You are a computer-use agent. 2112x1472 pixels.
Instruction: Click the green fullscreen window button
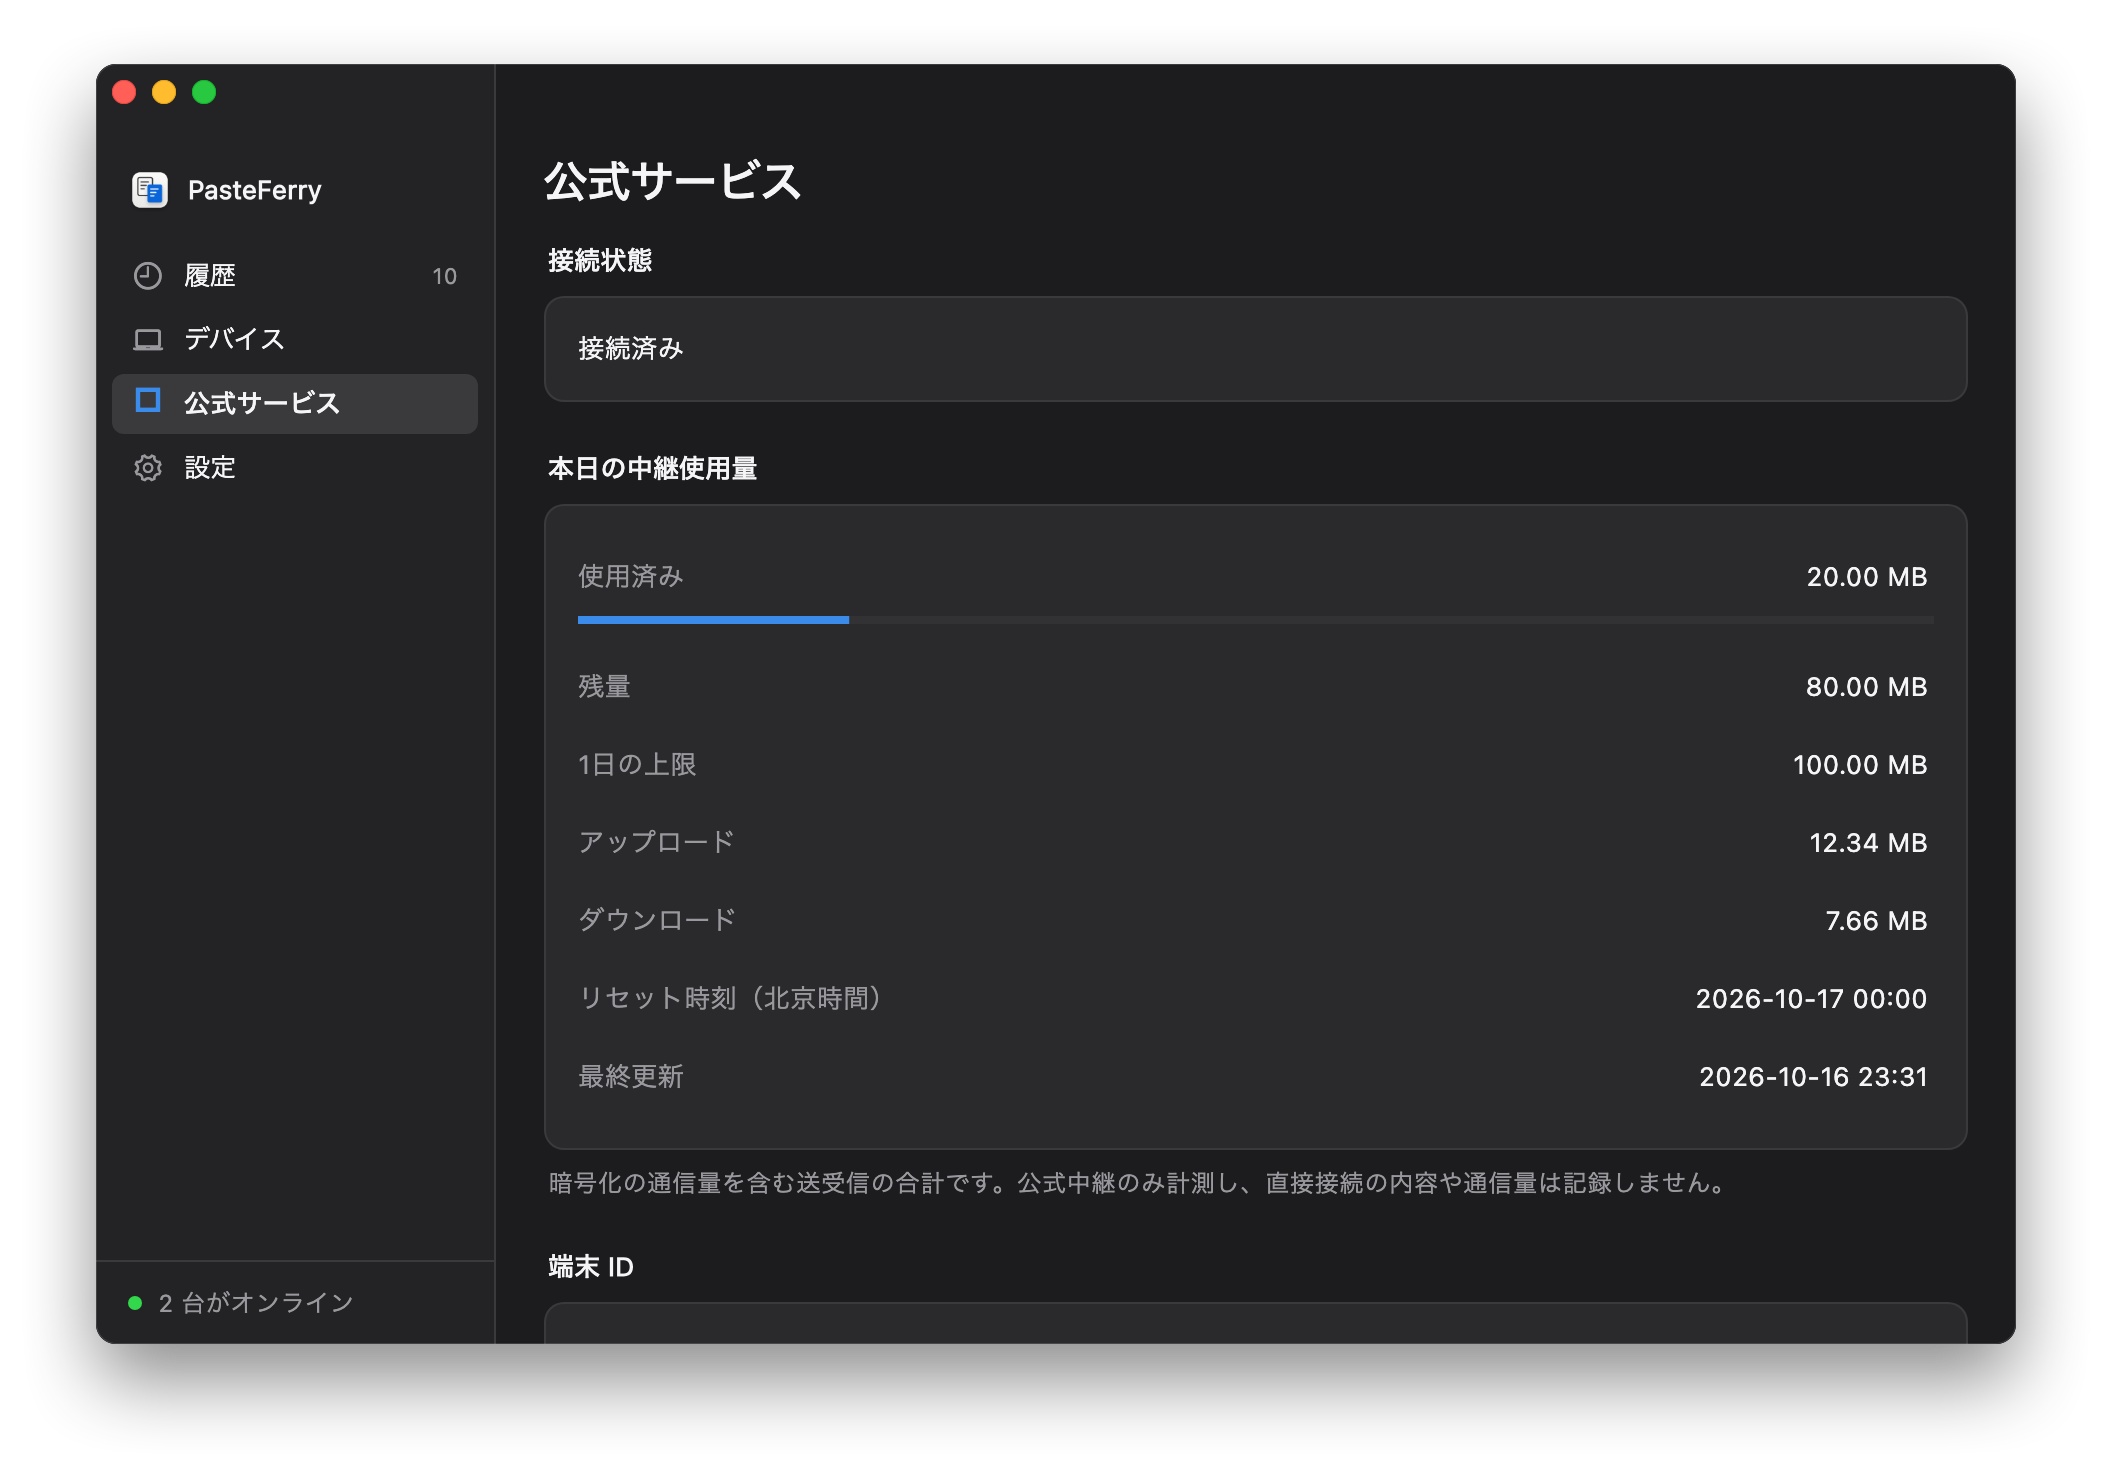pos(204,92)
